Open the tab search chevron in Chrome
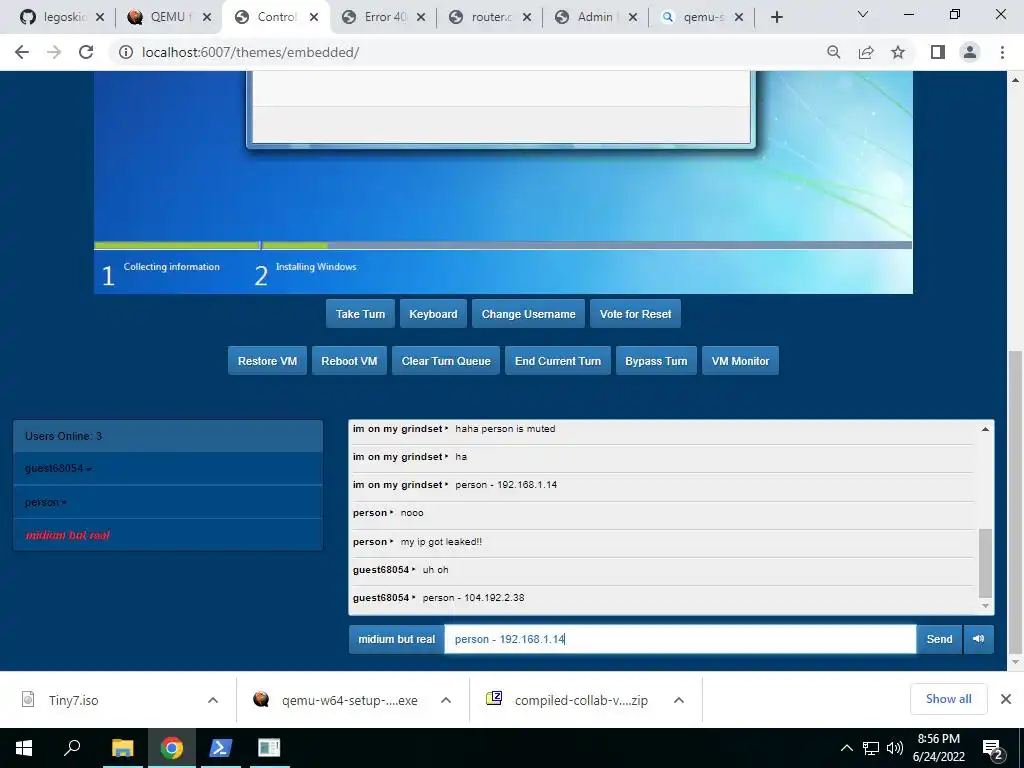 863,14
